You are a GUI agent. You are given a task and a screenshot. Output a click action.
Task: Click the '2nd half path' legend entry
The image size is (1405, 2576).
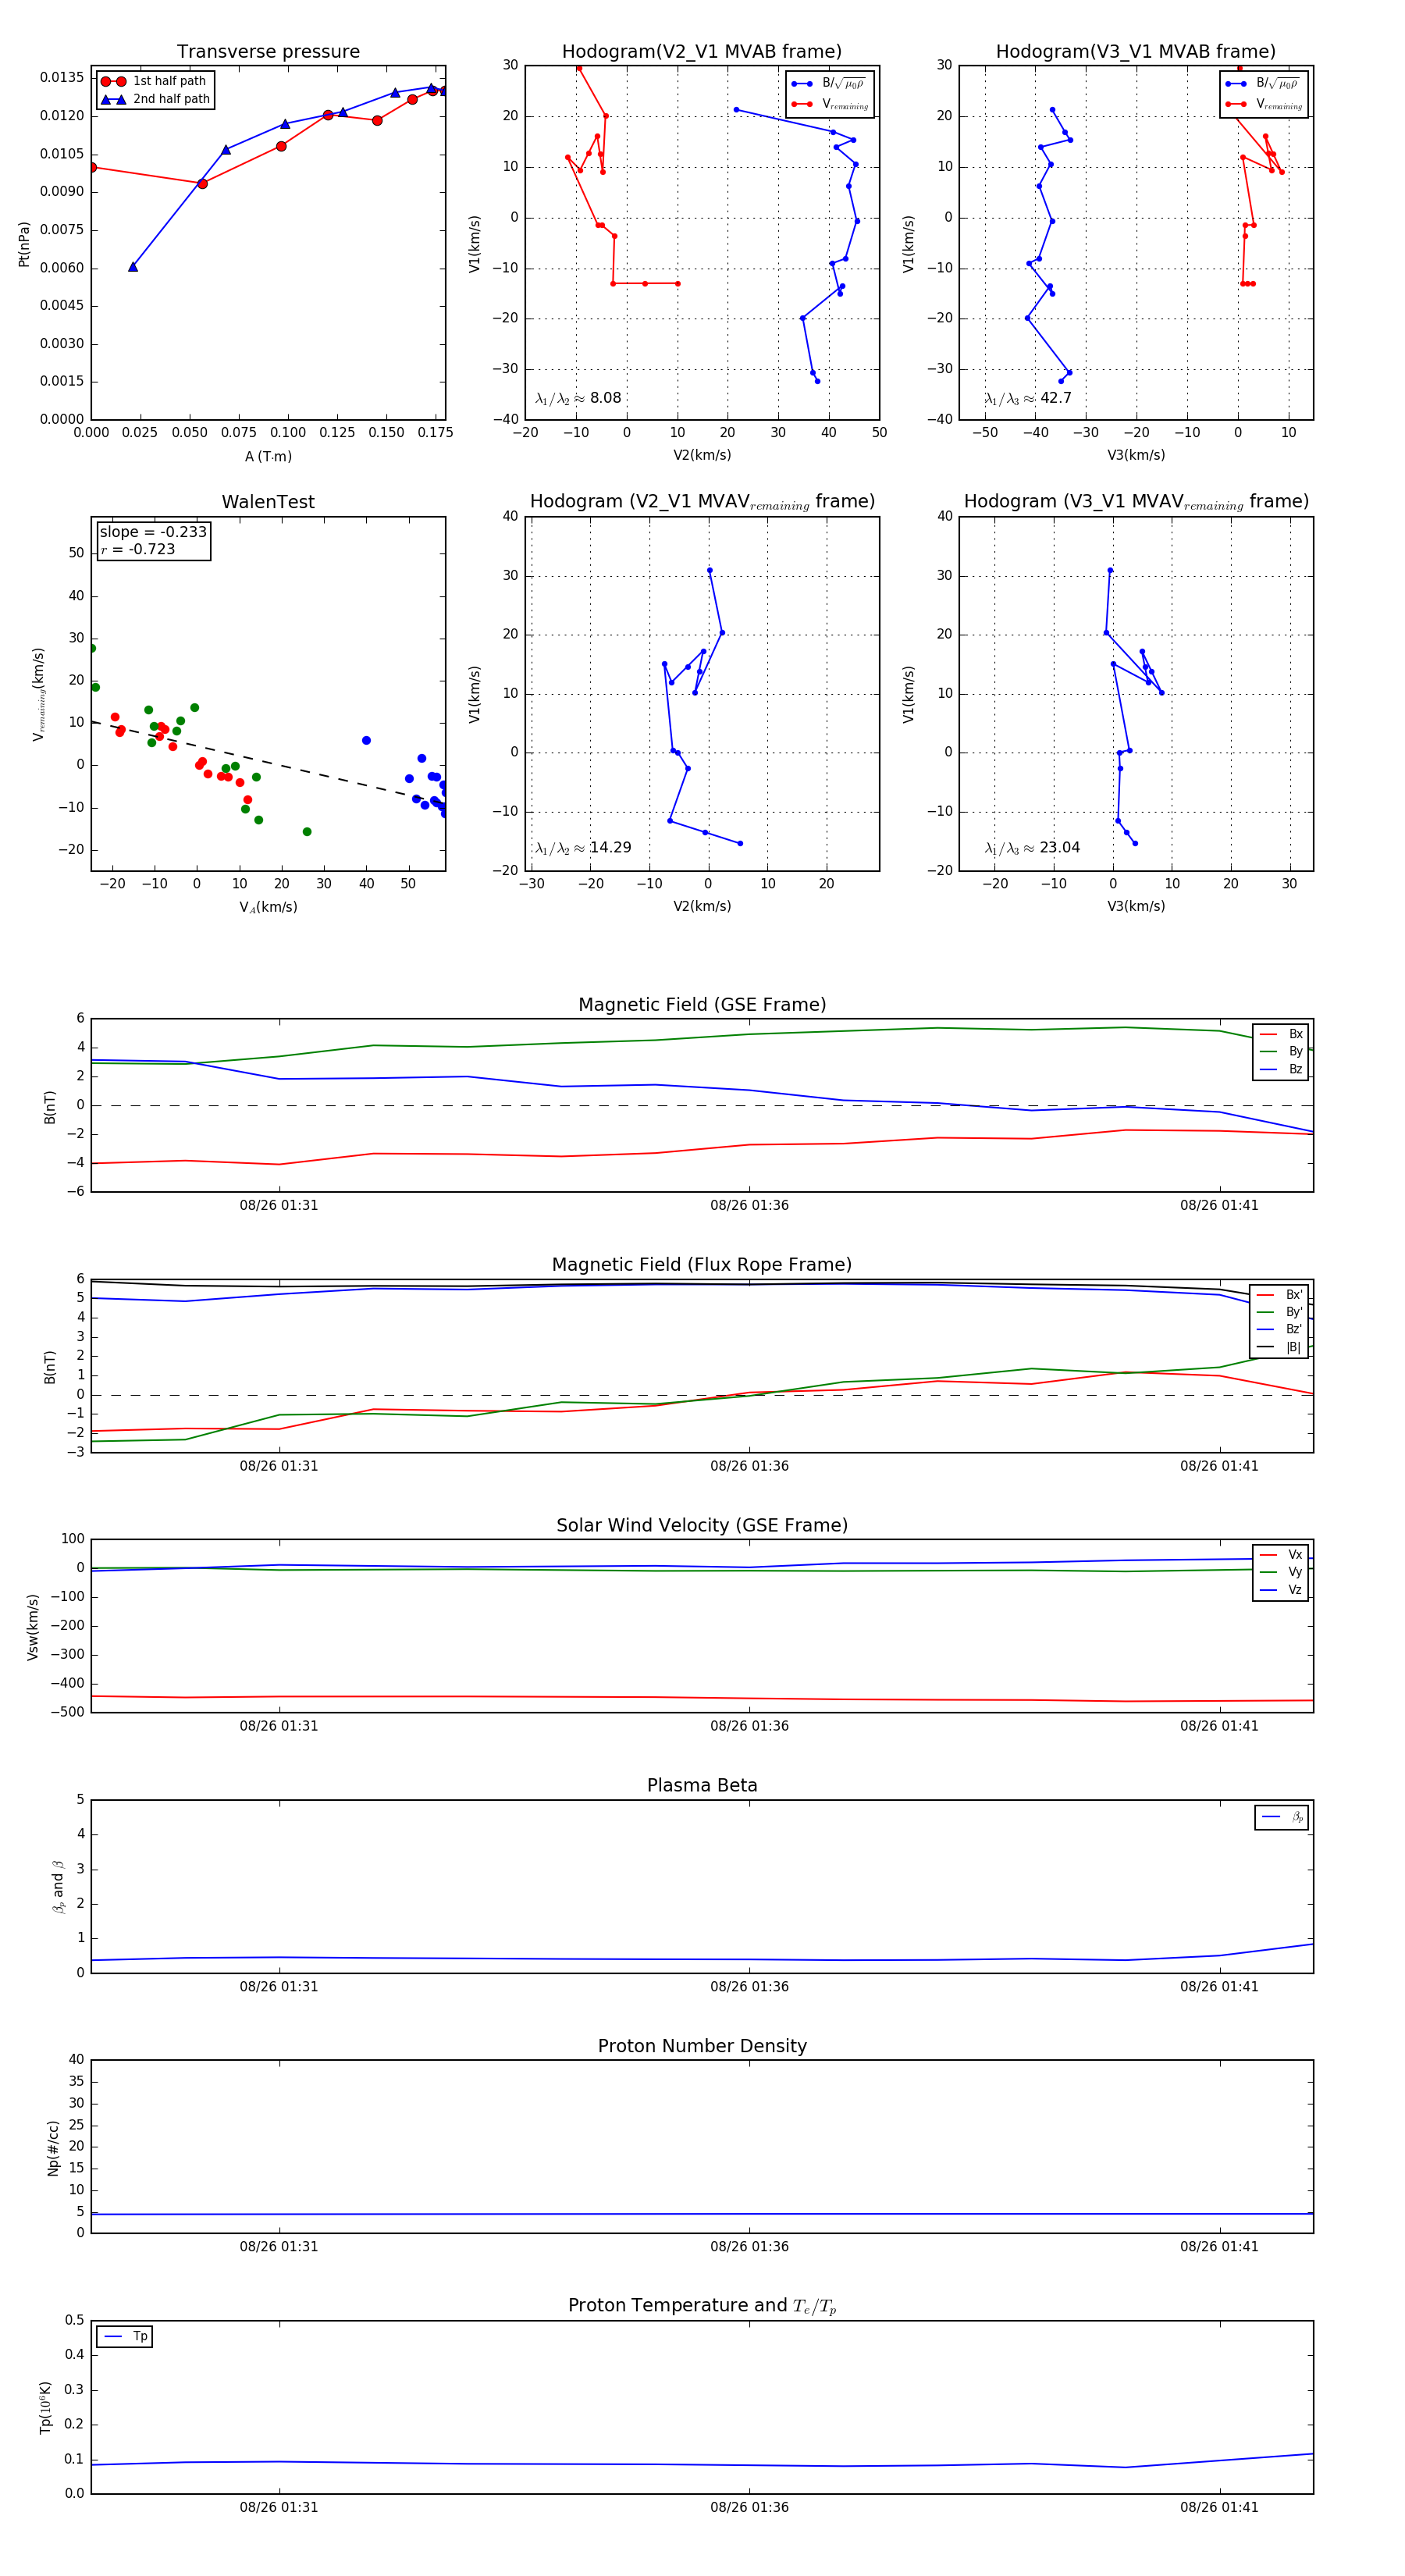[155, 99]
